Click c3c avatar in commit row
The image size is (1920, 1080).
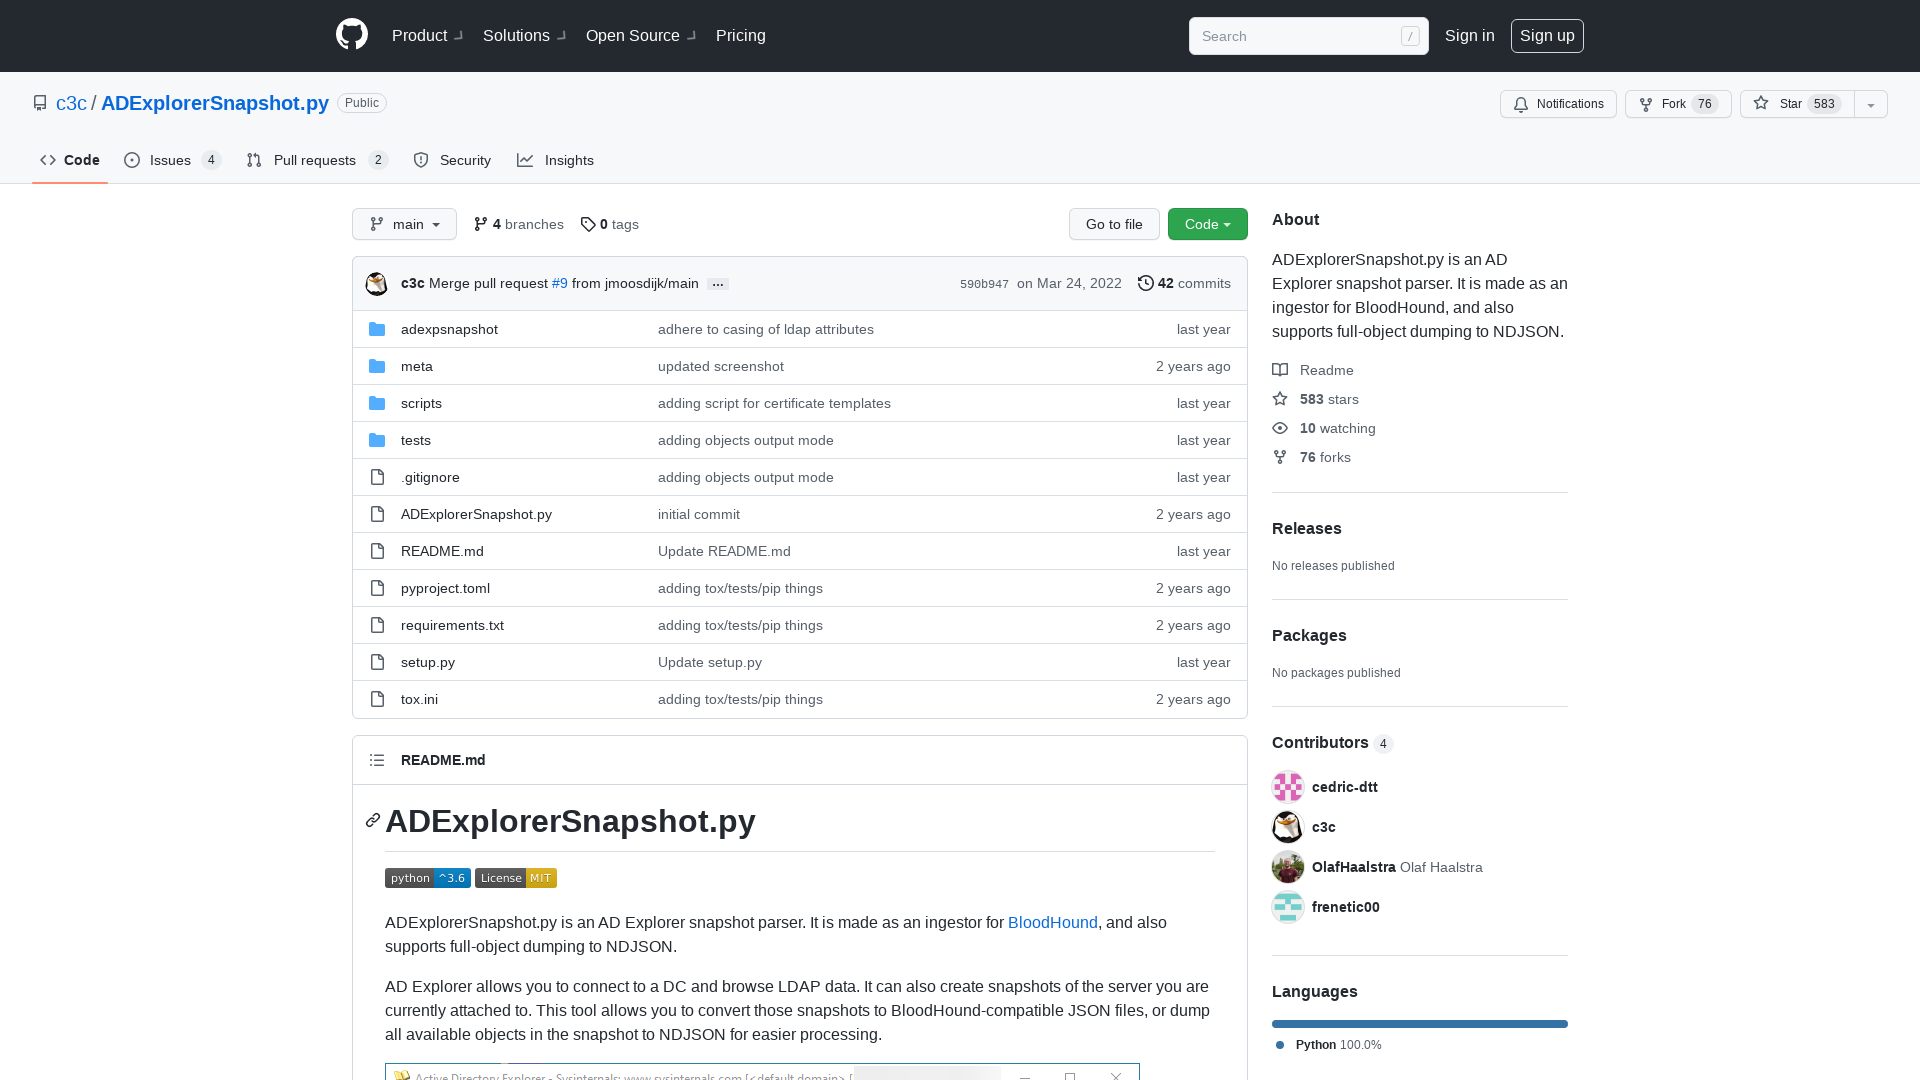(377, 284)
